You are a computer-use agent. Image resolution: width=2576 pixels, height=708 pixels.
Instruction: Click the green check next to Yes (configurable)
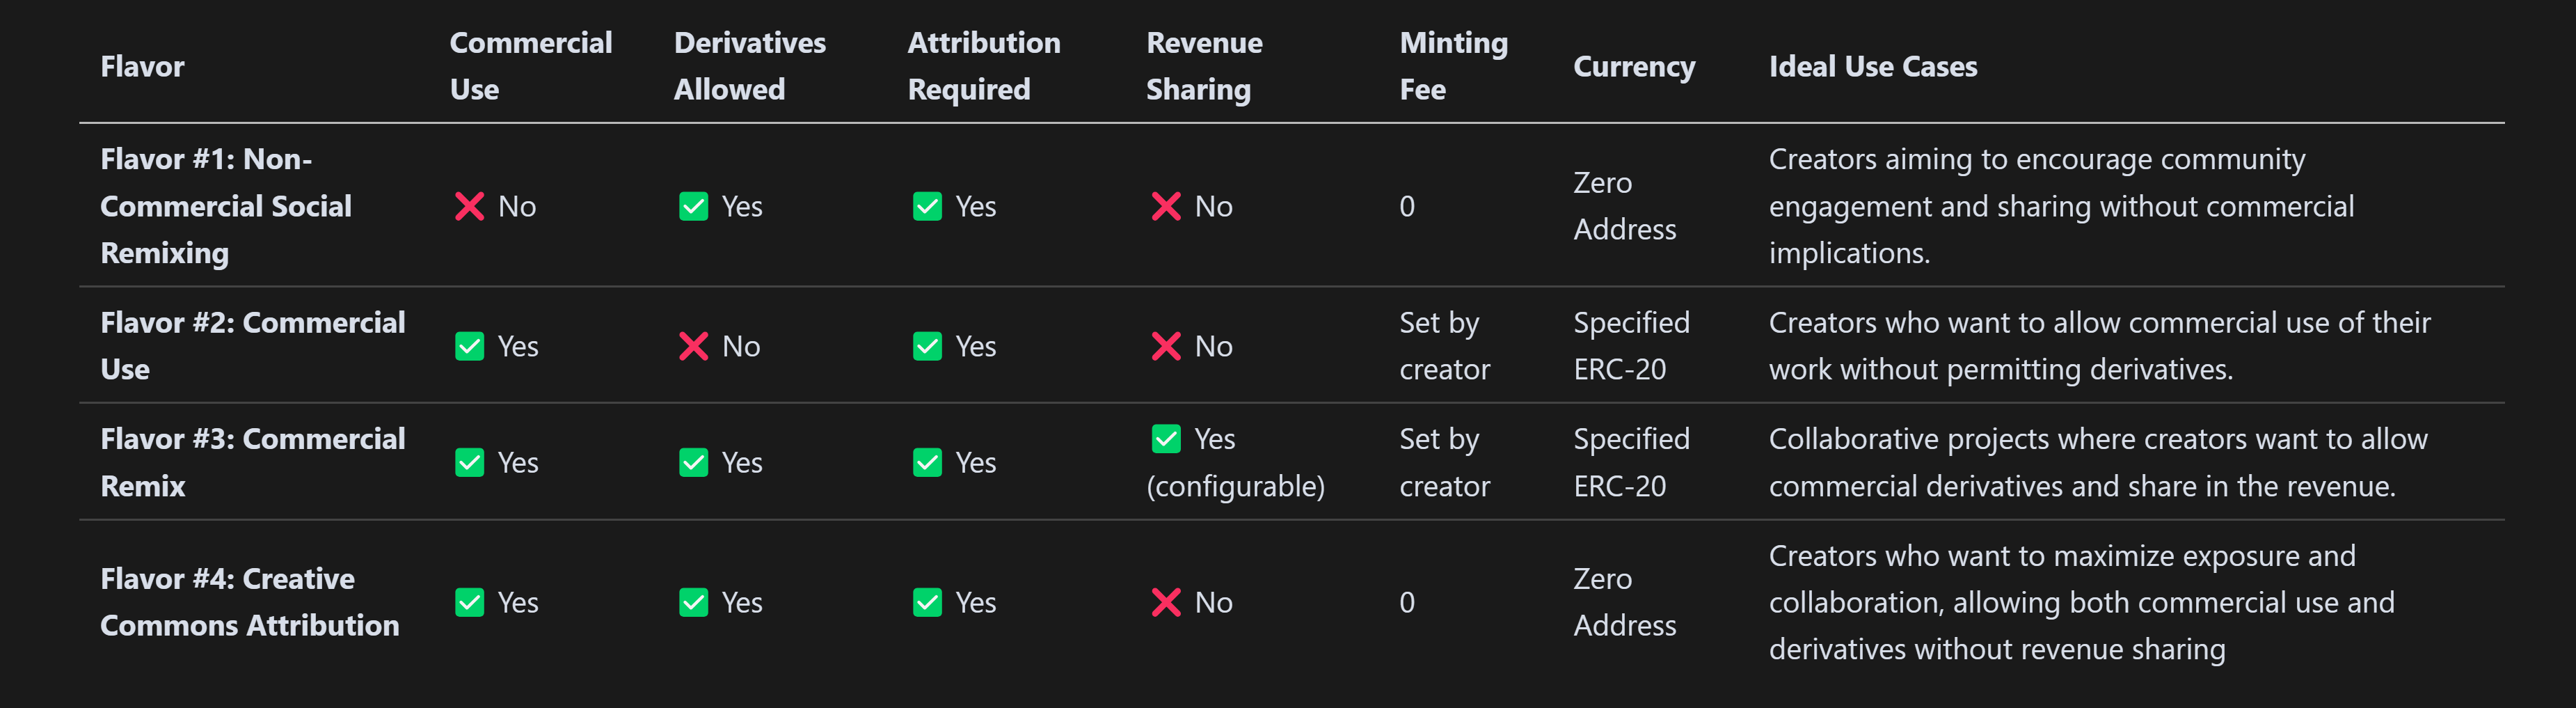pos(1166,439)
